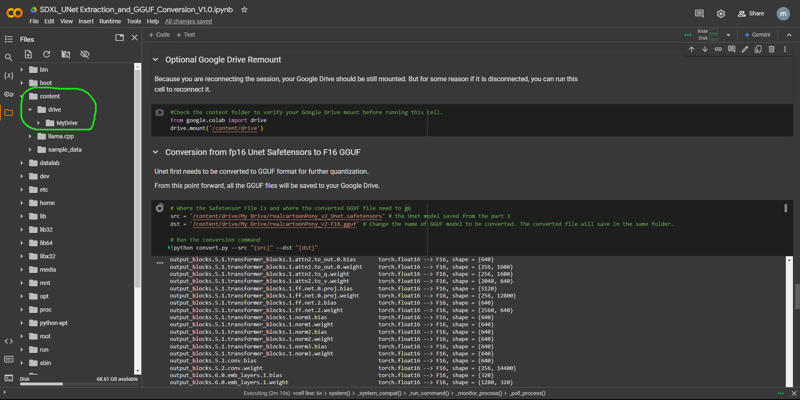Open the search icon in left sidebar
Viewport: 800px width, 400px height.
9,57
